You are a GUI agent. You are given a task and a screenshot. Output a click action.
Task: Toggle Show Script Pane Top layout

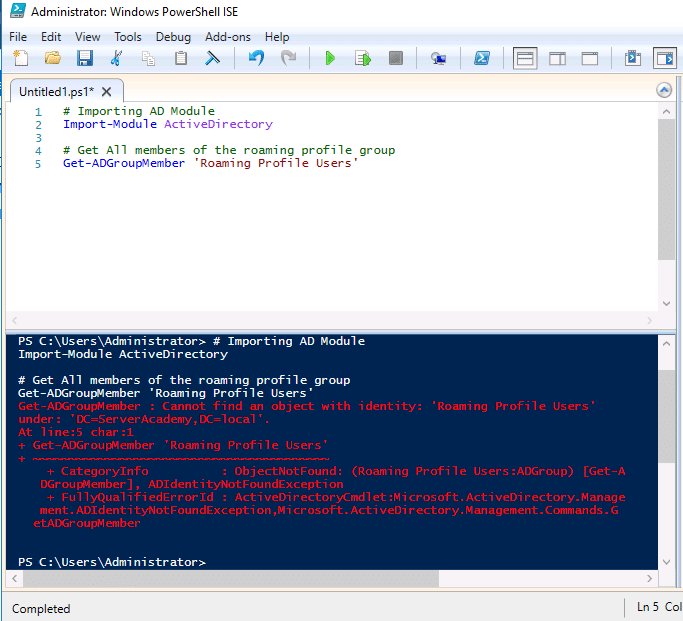[x=525, y=59]
